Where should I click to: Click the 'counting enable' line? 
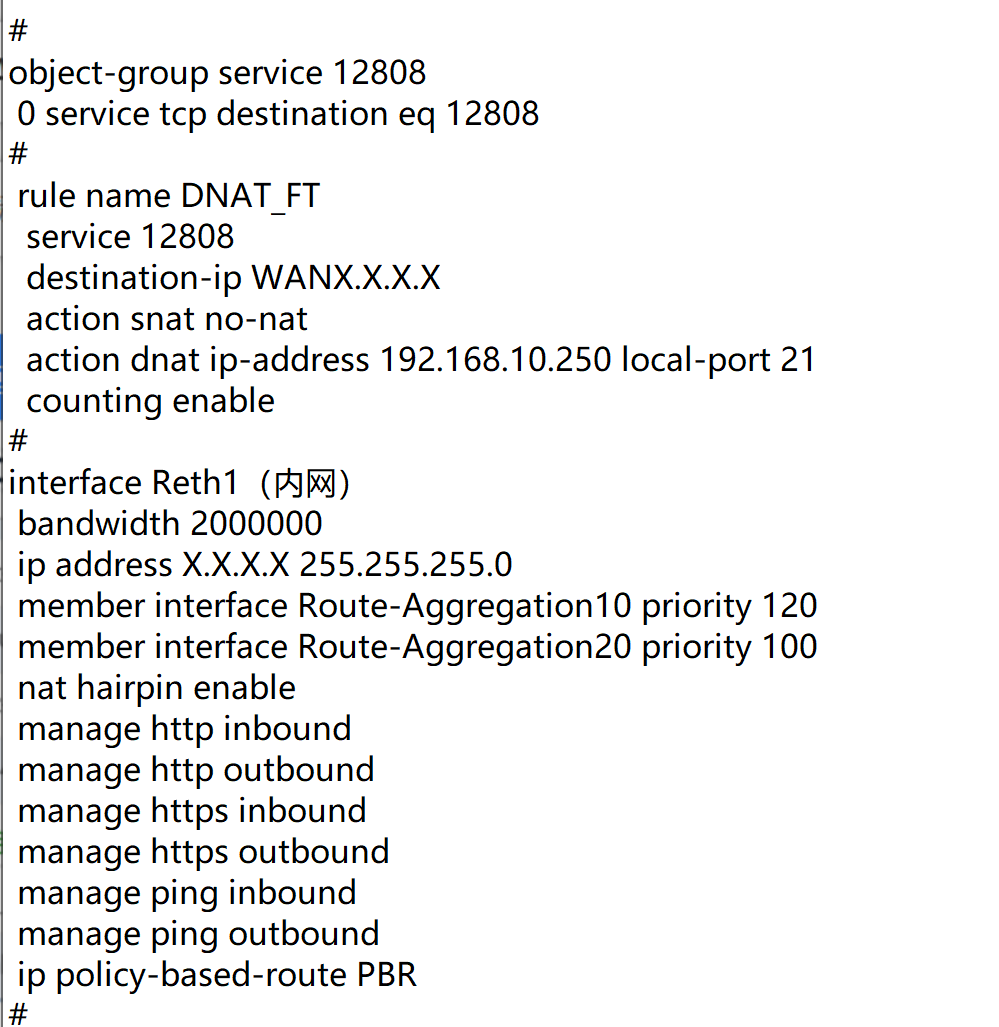click(150, 401)
